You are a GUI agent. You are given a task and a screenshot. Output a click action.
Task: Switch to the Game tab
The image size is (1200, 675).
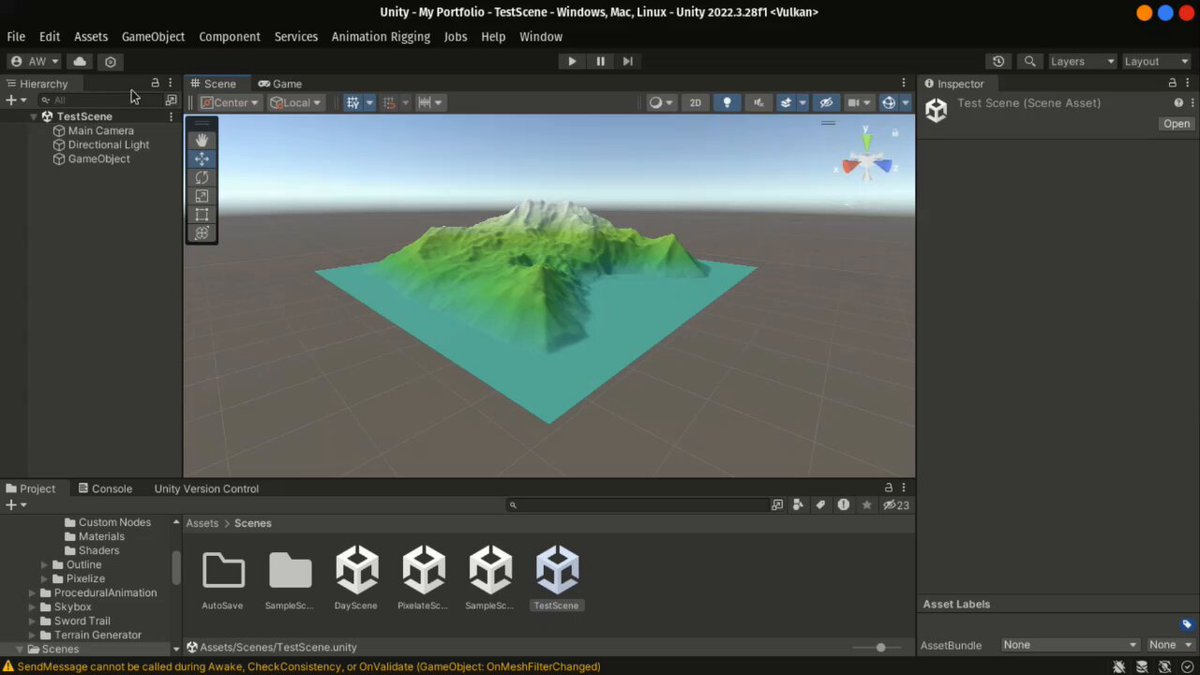(280, 84)
